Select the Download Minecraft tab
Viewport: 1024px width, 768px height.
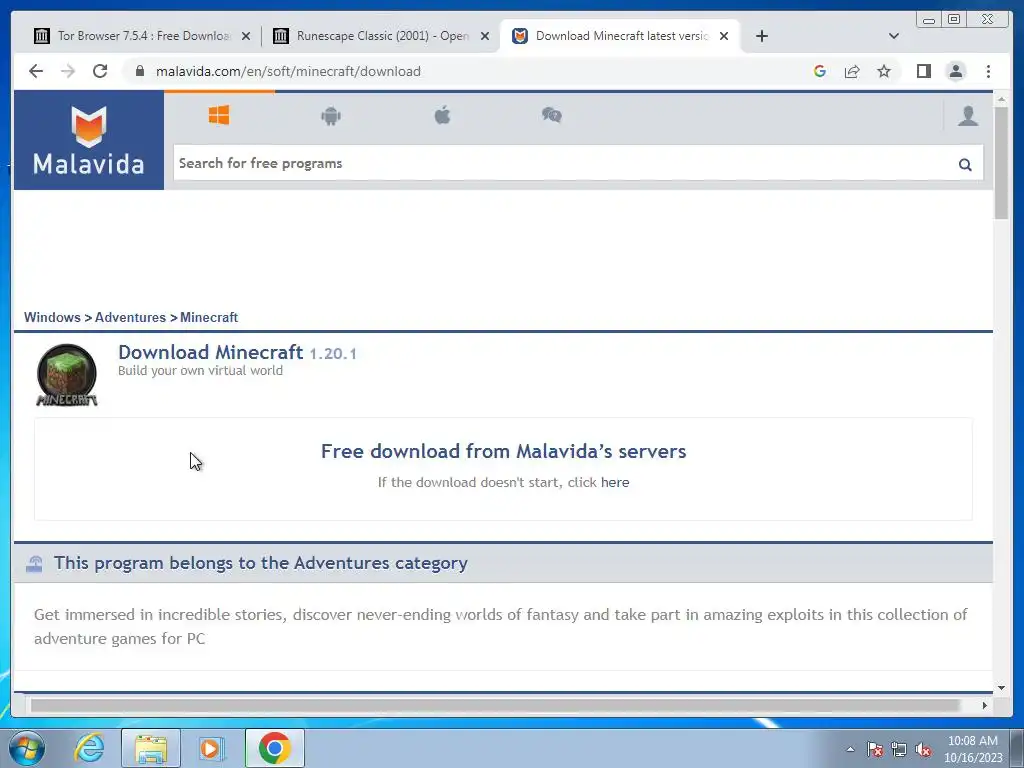619,36
